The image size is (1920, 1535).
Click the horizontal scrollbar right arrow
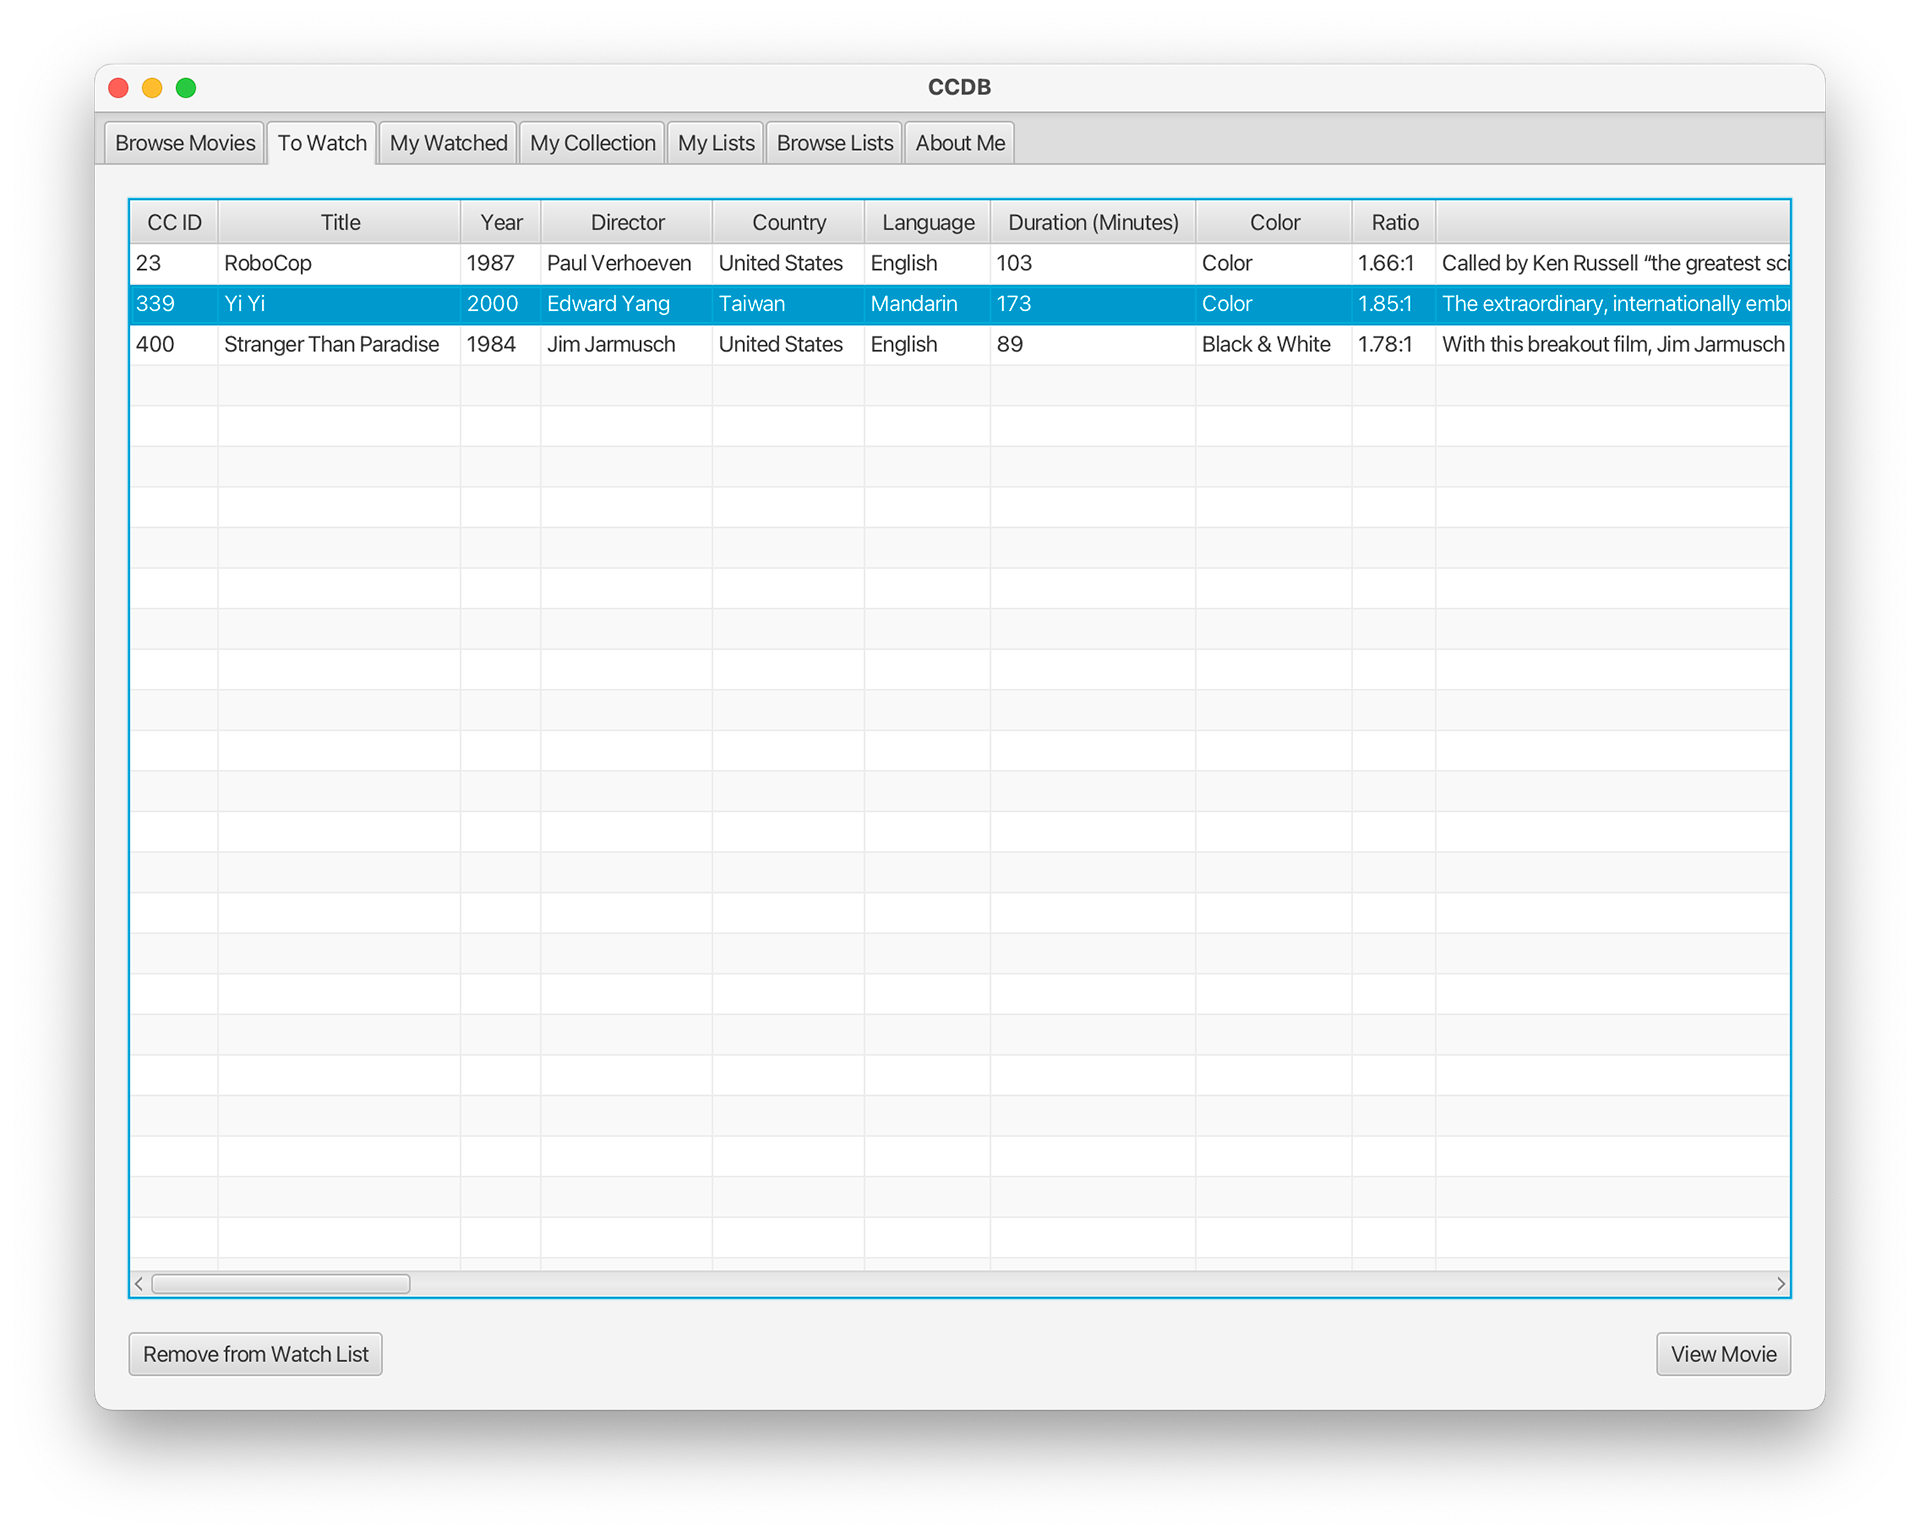pyautogui.click(x=1781, y=1284)
